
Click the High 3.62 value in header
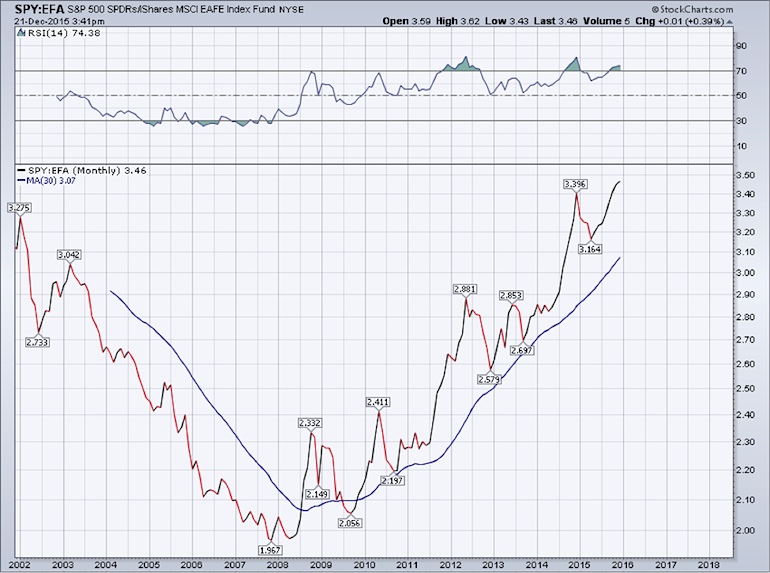pyautogui.click(x=457, y=21)
